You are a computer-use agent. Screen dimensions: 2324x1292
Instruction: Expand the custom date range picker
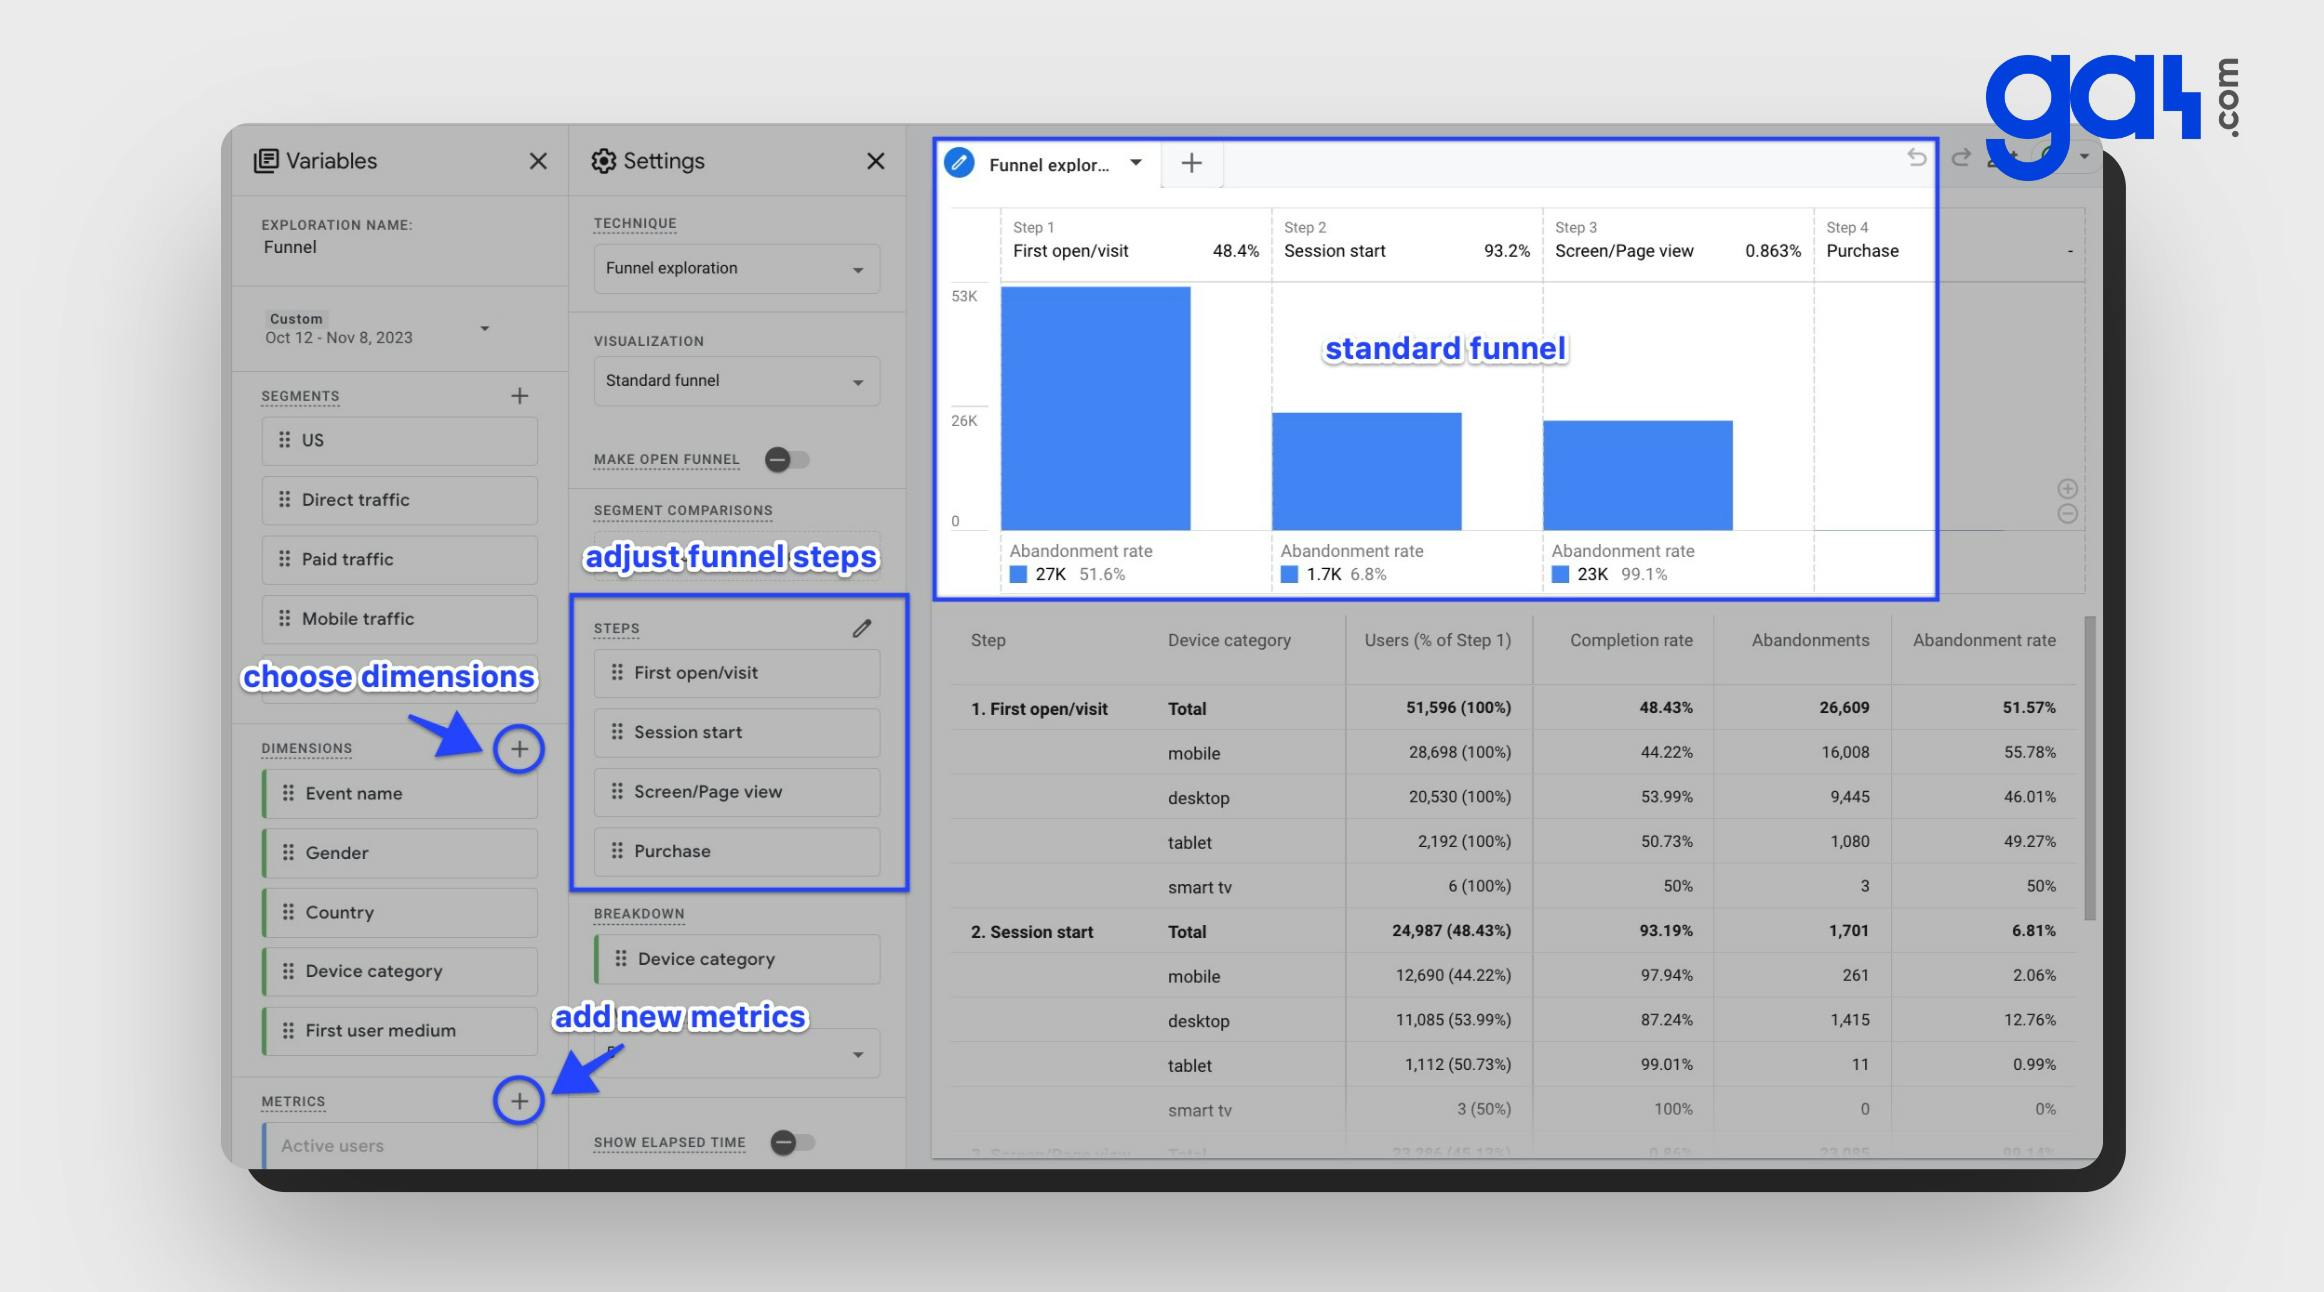click(x=484, y=329)
